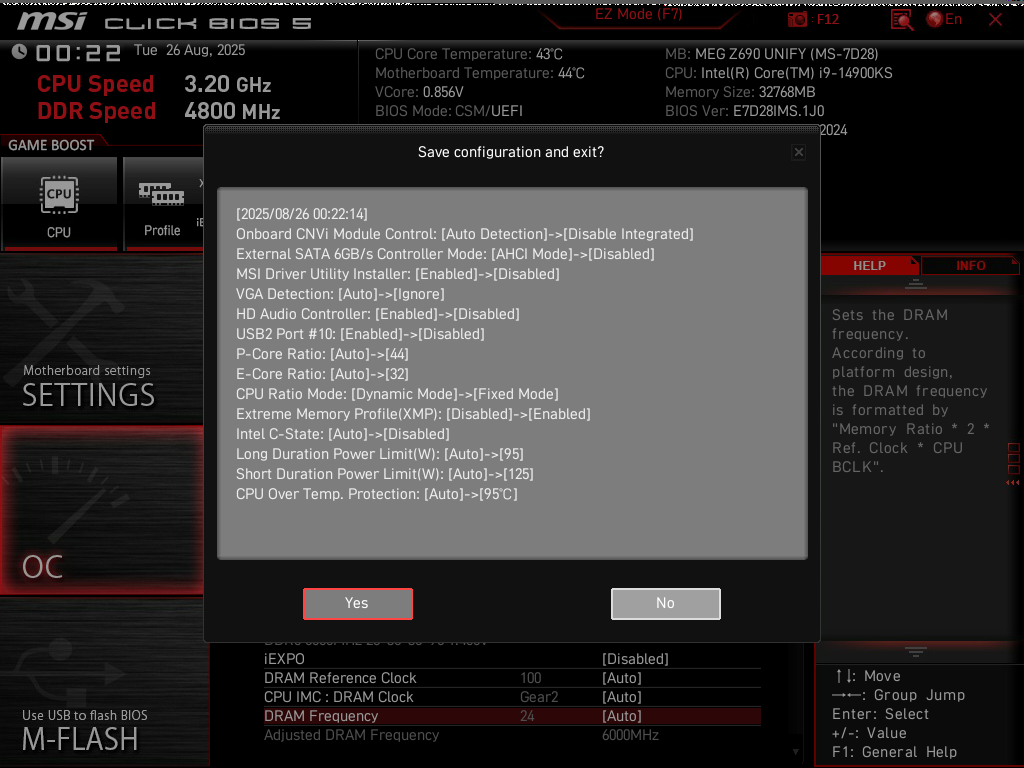Exit BIOS with the red X icon
This screenshot has height=768, width=1024.
coord(995,20)
